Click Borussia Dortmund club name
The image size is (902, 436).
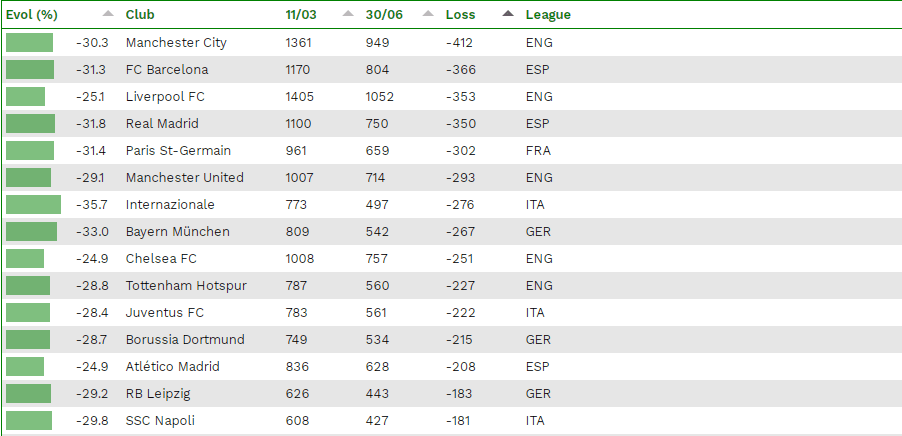tap(185, 340)
